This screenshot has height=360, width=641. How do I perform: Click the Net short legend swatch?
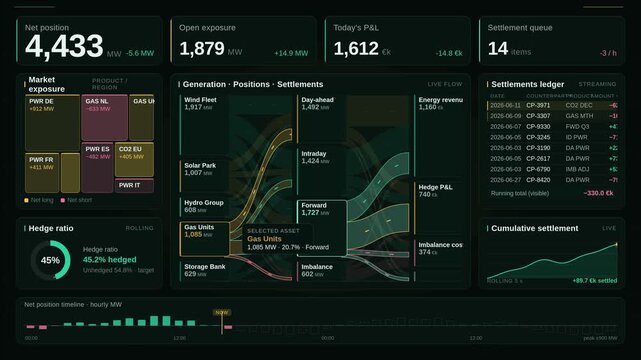pos(63,200)
